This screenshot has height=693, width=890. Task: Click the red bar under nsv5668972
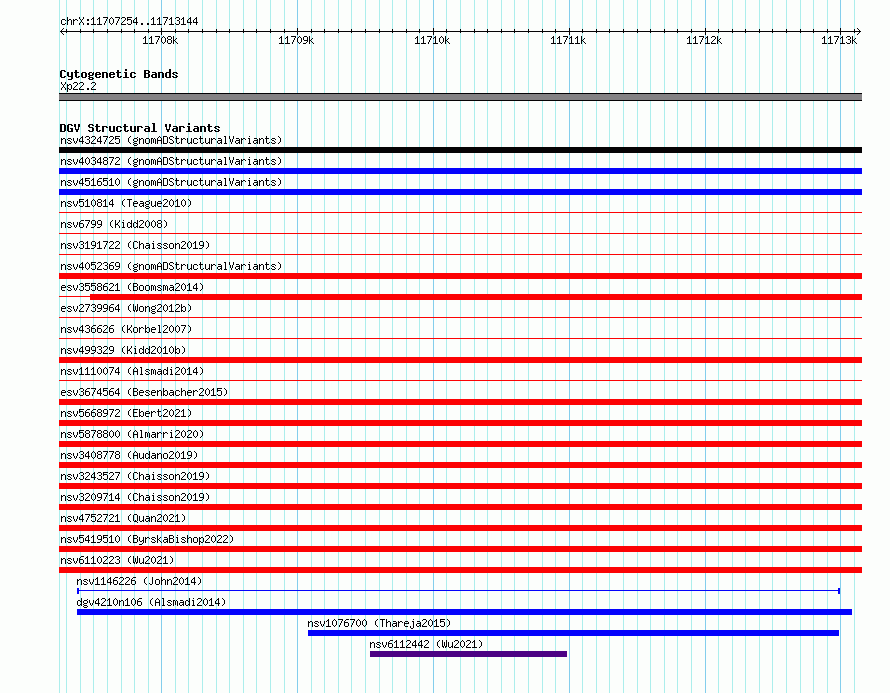point(460,423)
